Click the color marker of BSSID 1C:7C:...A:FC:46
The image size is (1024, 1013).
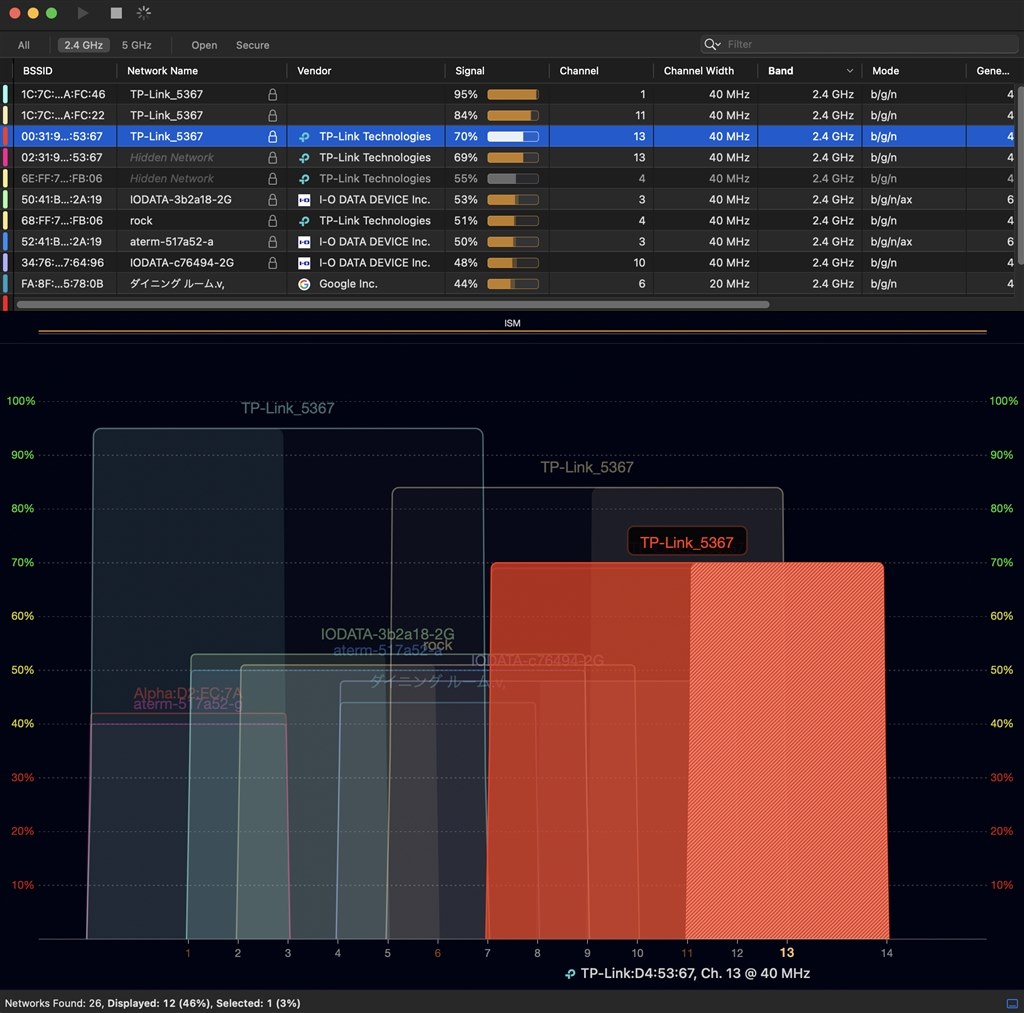tap(5, 94)
